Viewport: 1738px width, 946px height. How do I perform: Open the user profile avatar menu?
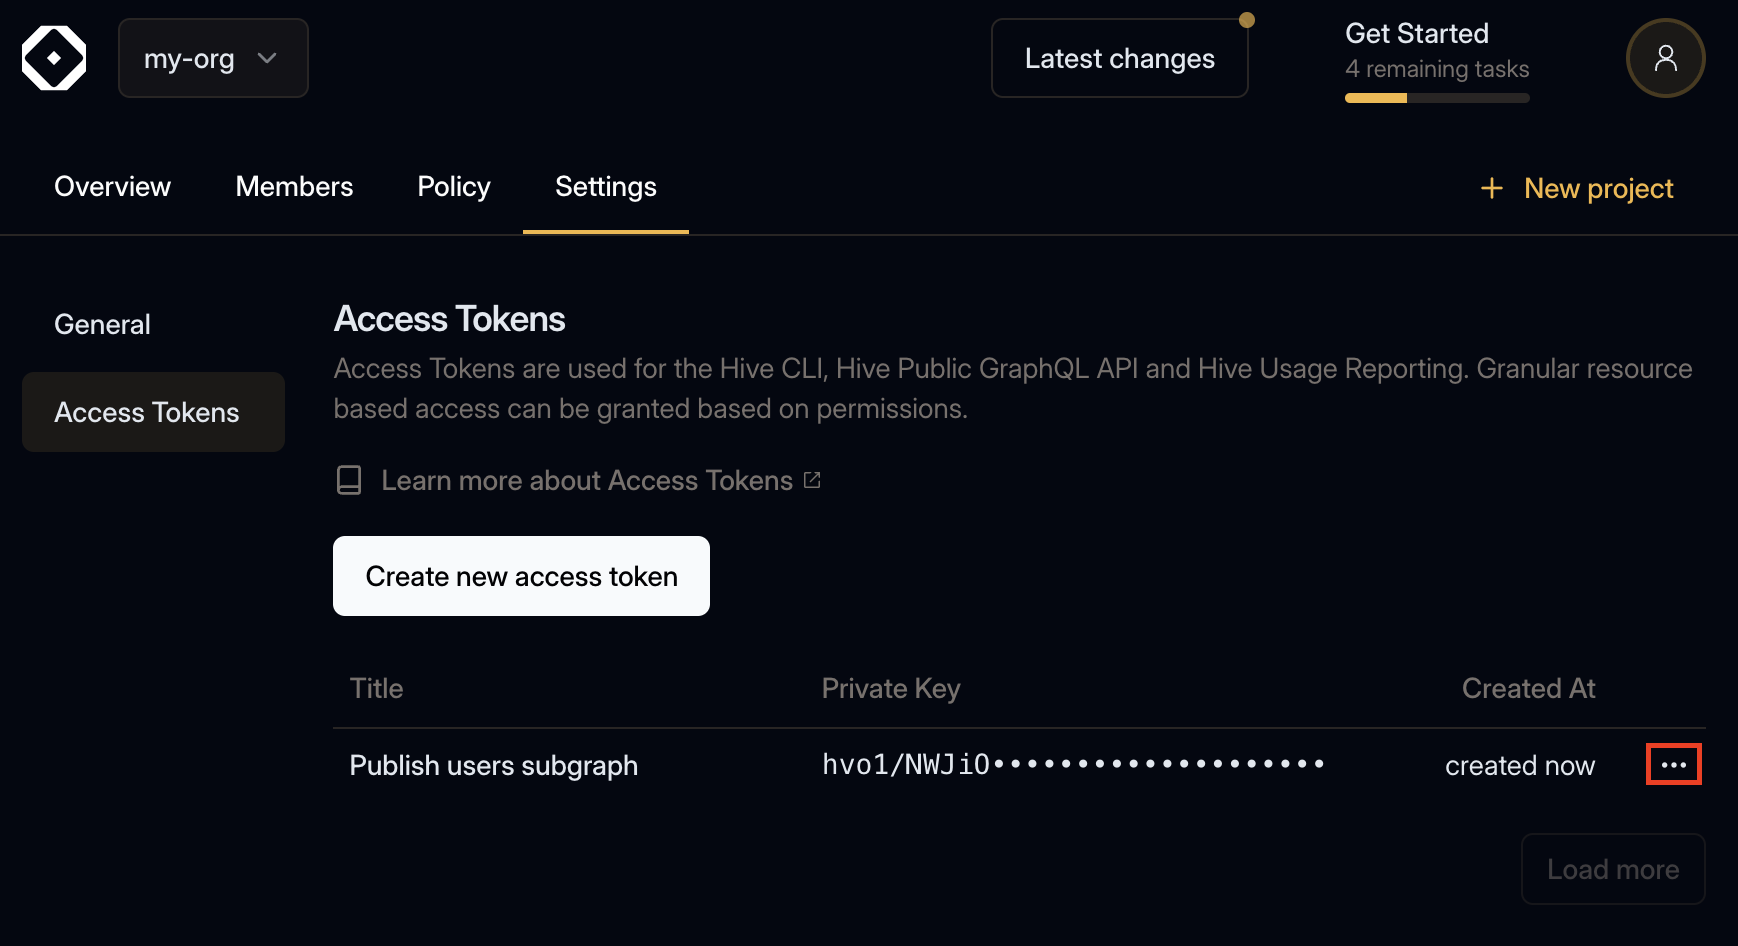tap(1664, 58)
